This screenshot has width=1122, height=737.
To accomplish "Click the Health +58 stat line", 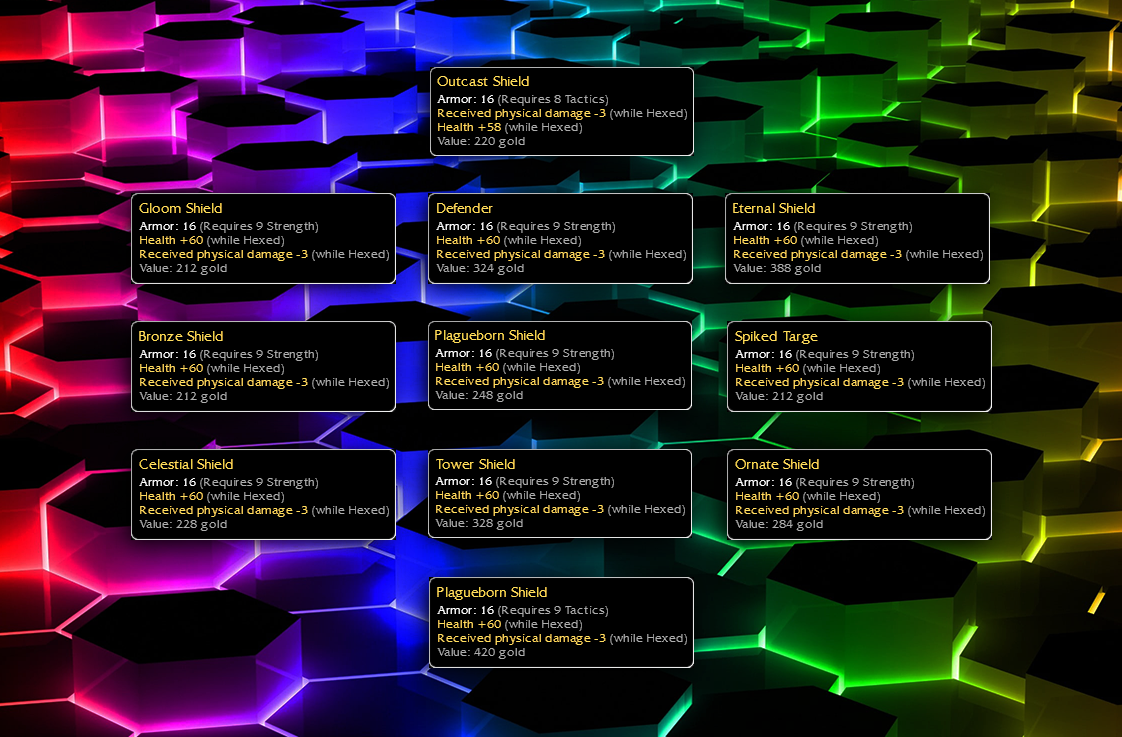I will [509, 127].
